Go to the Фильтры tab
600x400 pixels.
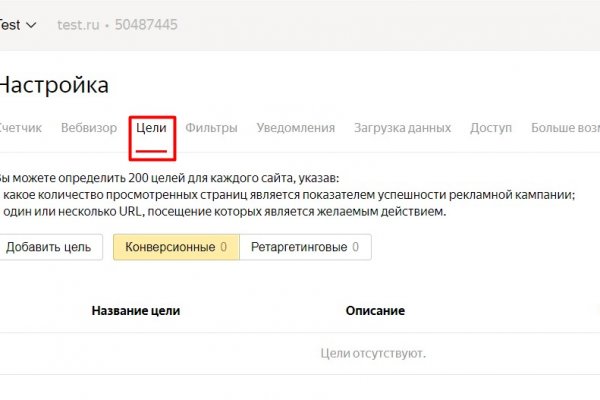(x=211, y=128)
